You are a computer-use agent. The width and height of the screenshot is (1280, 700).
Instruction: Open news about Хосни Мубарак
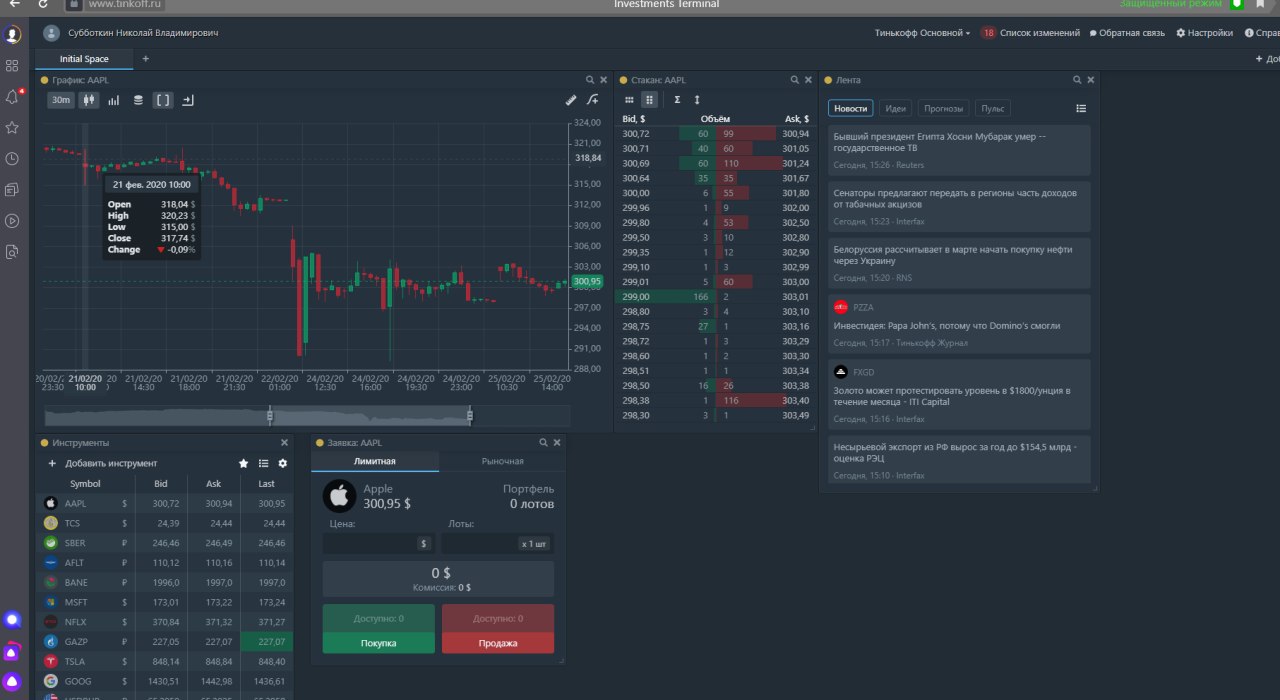(x=958, y=150)
